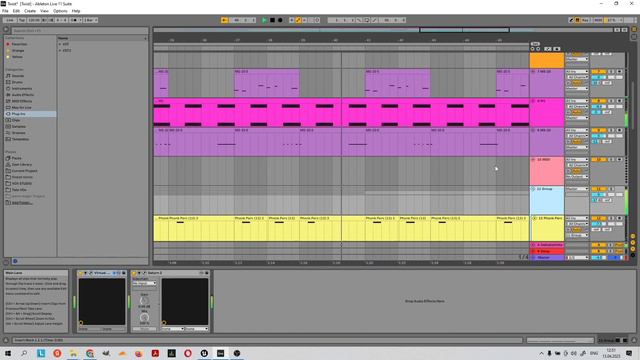This screenshot has width=640, height=360.
Task: Click the browser search field
Action: 80,30
